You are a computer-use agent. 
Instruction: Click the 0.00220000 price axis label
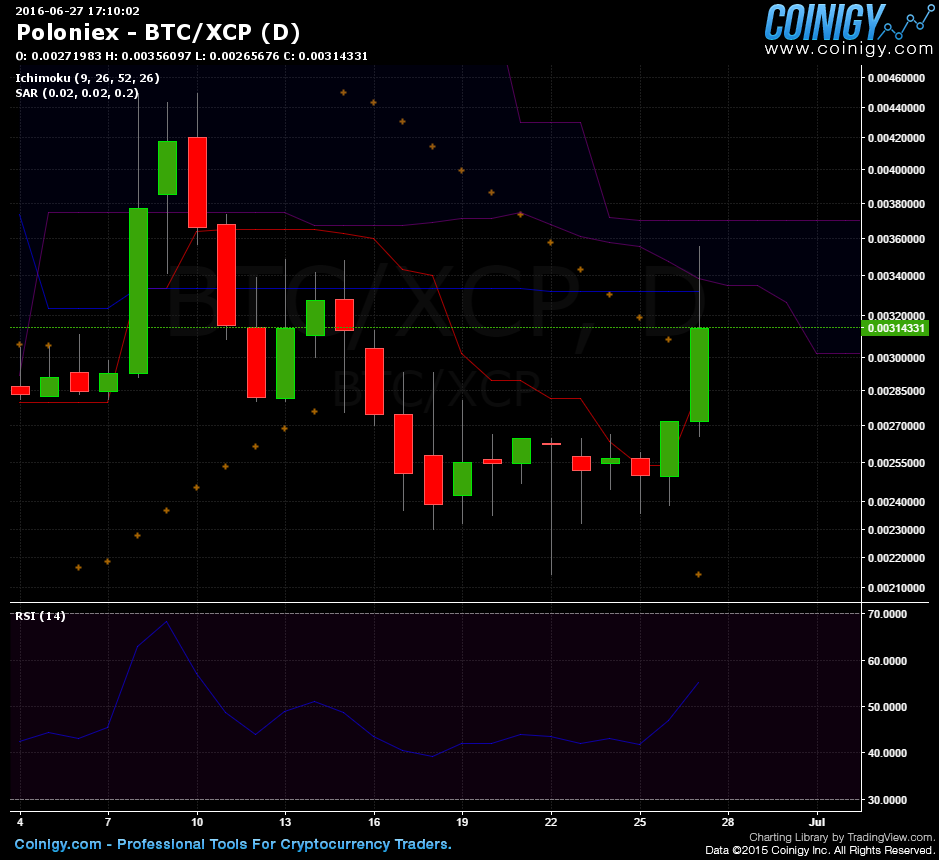[896, 559]
